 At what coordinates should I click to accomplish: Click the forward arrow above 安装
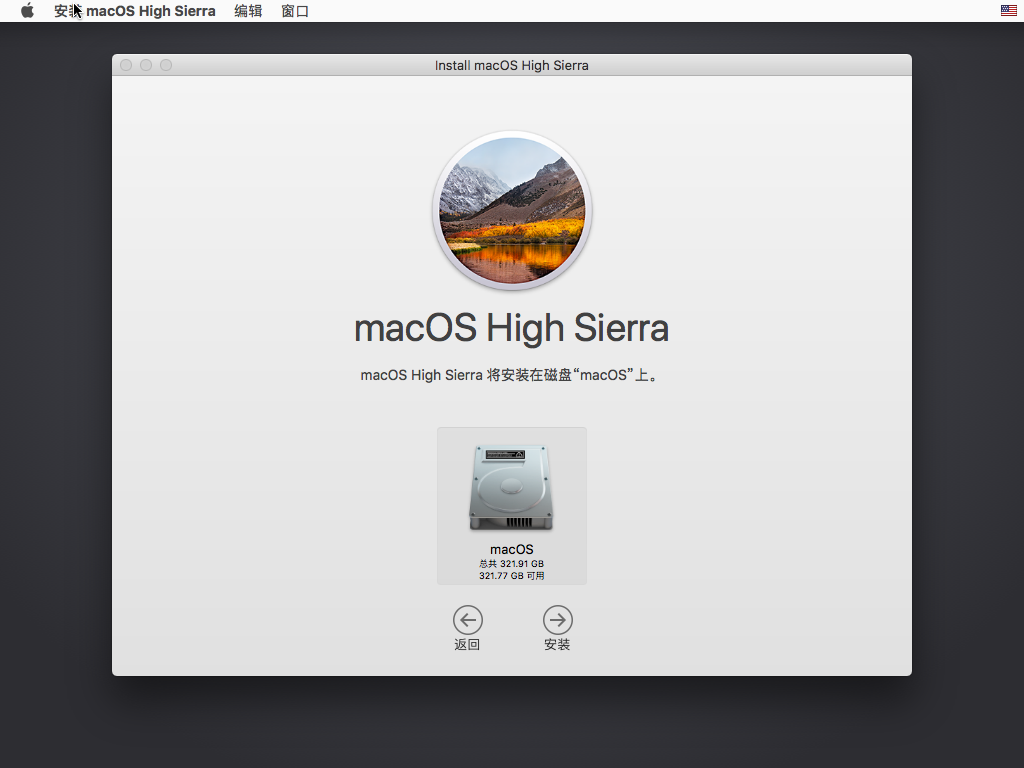pyautogui.click(x=558, y=620)
